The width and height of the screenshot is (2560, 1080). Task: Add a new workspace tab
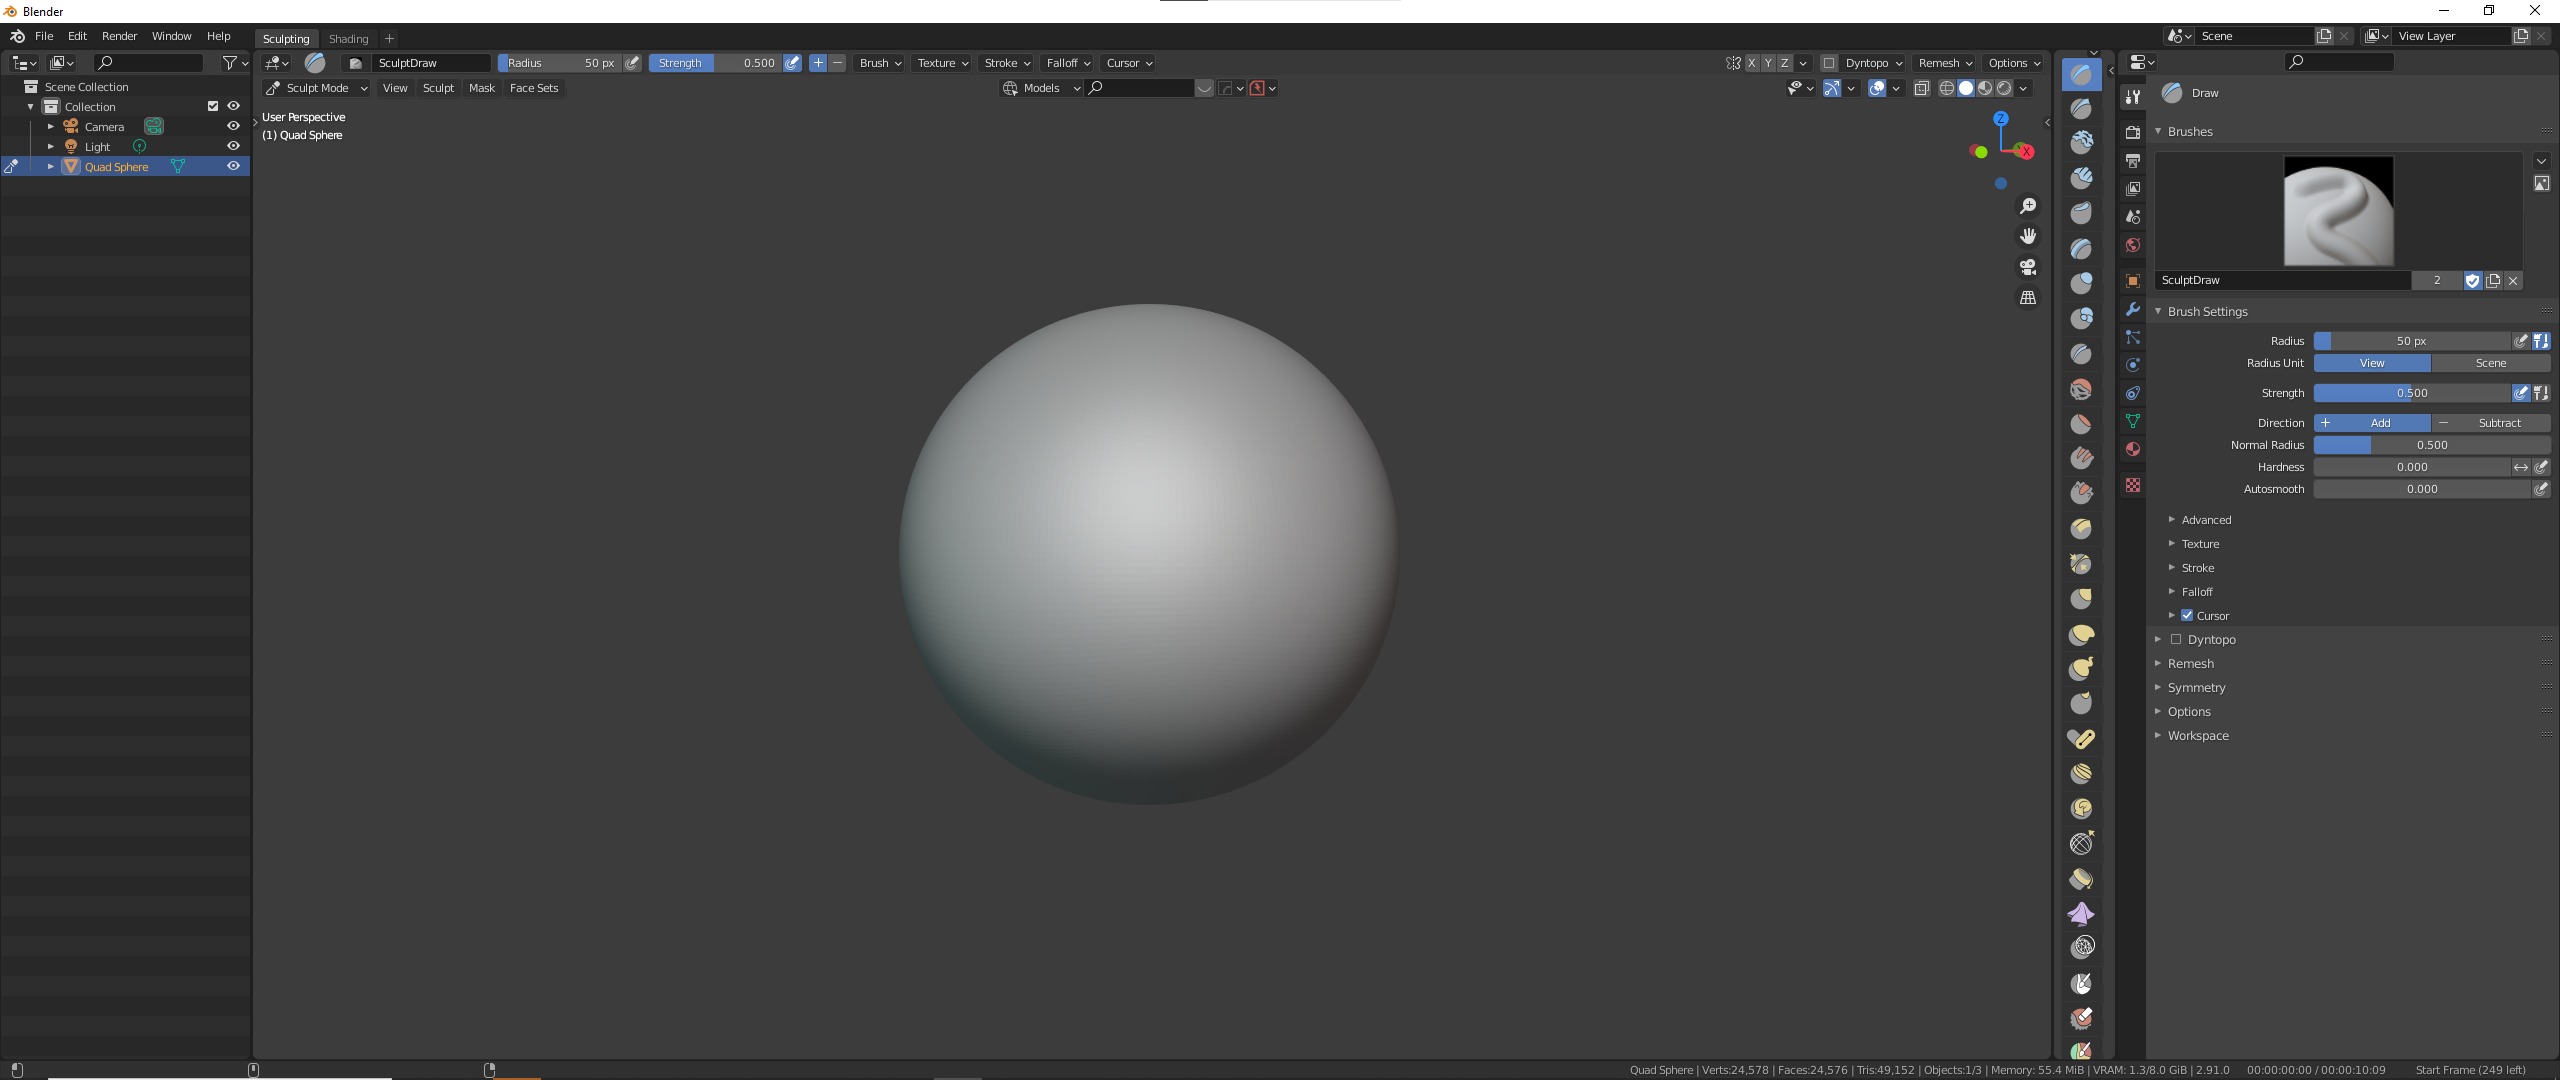pyautogui.click(x=389, y=39)
